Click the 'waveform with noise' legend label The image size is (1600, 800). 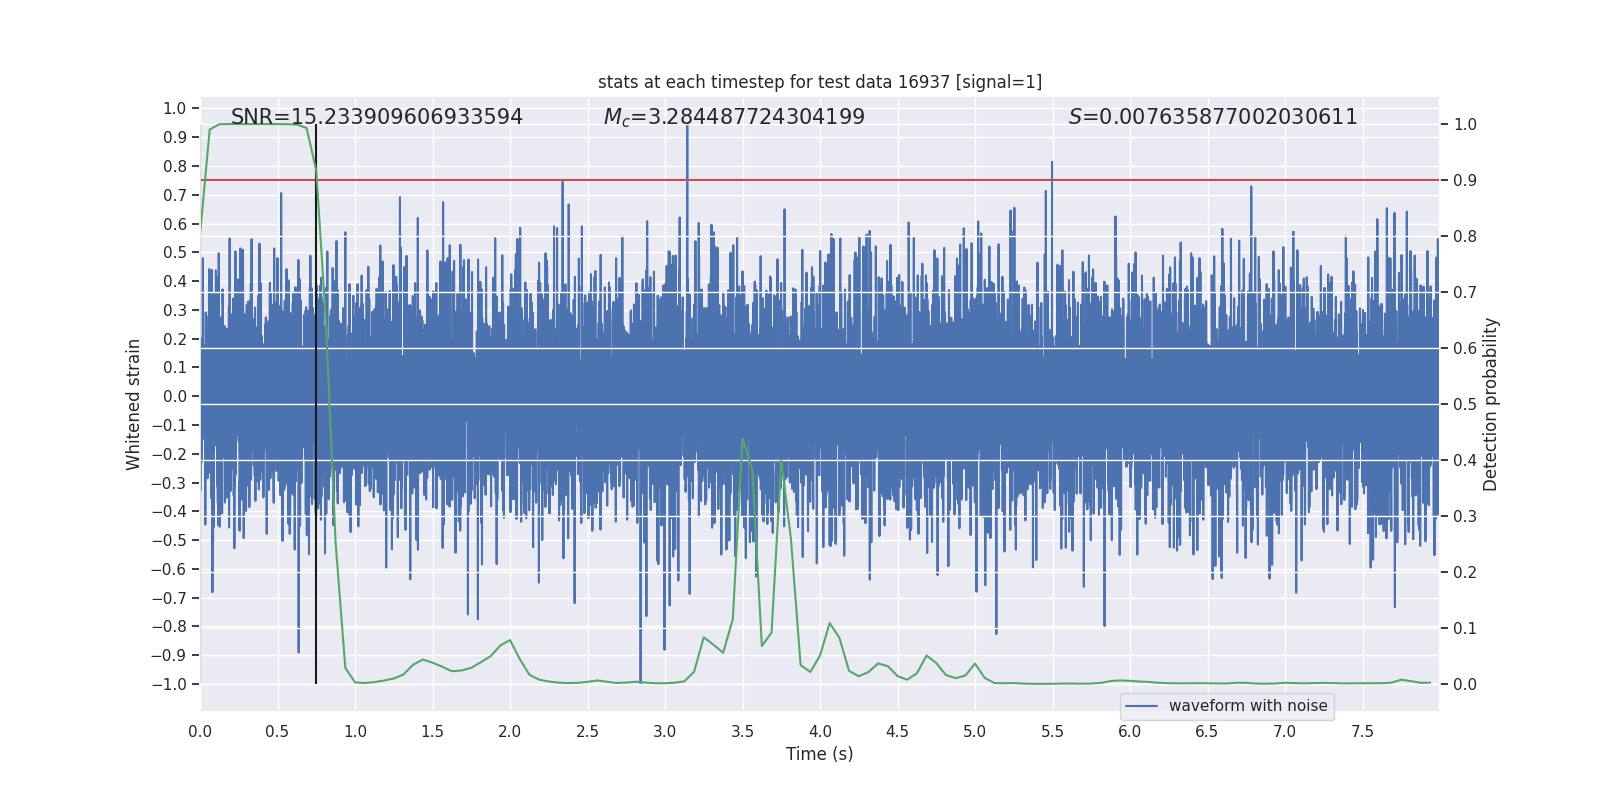point(1247,706)
